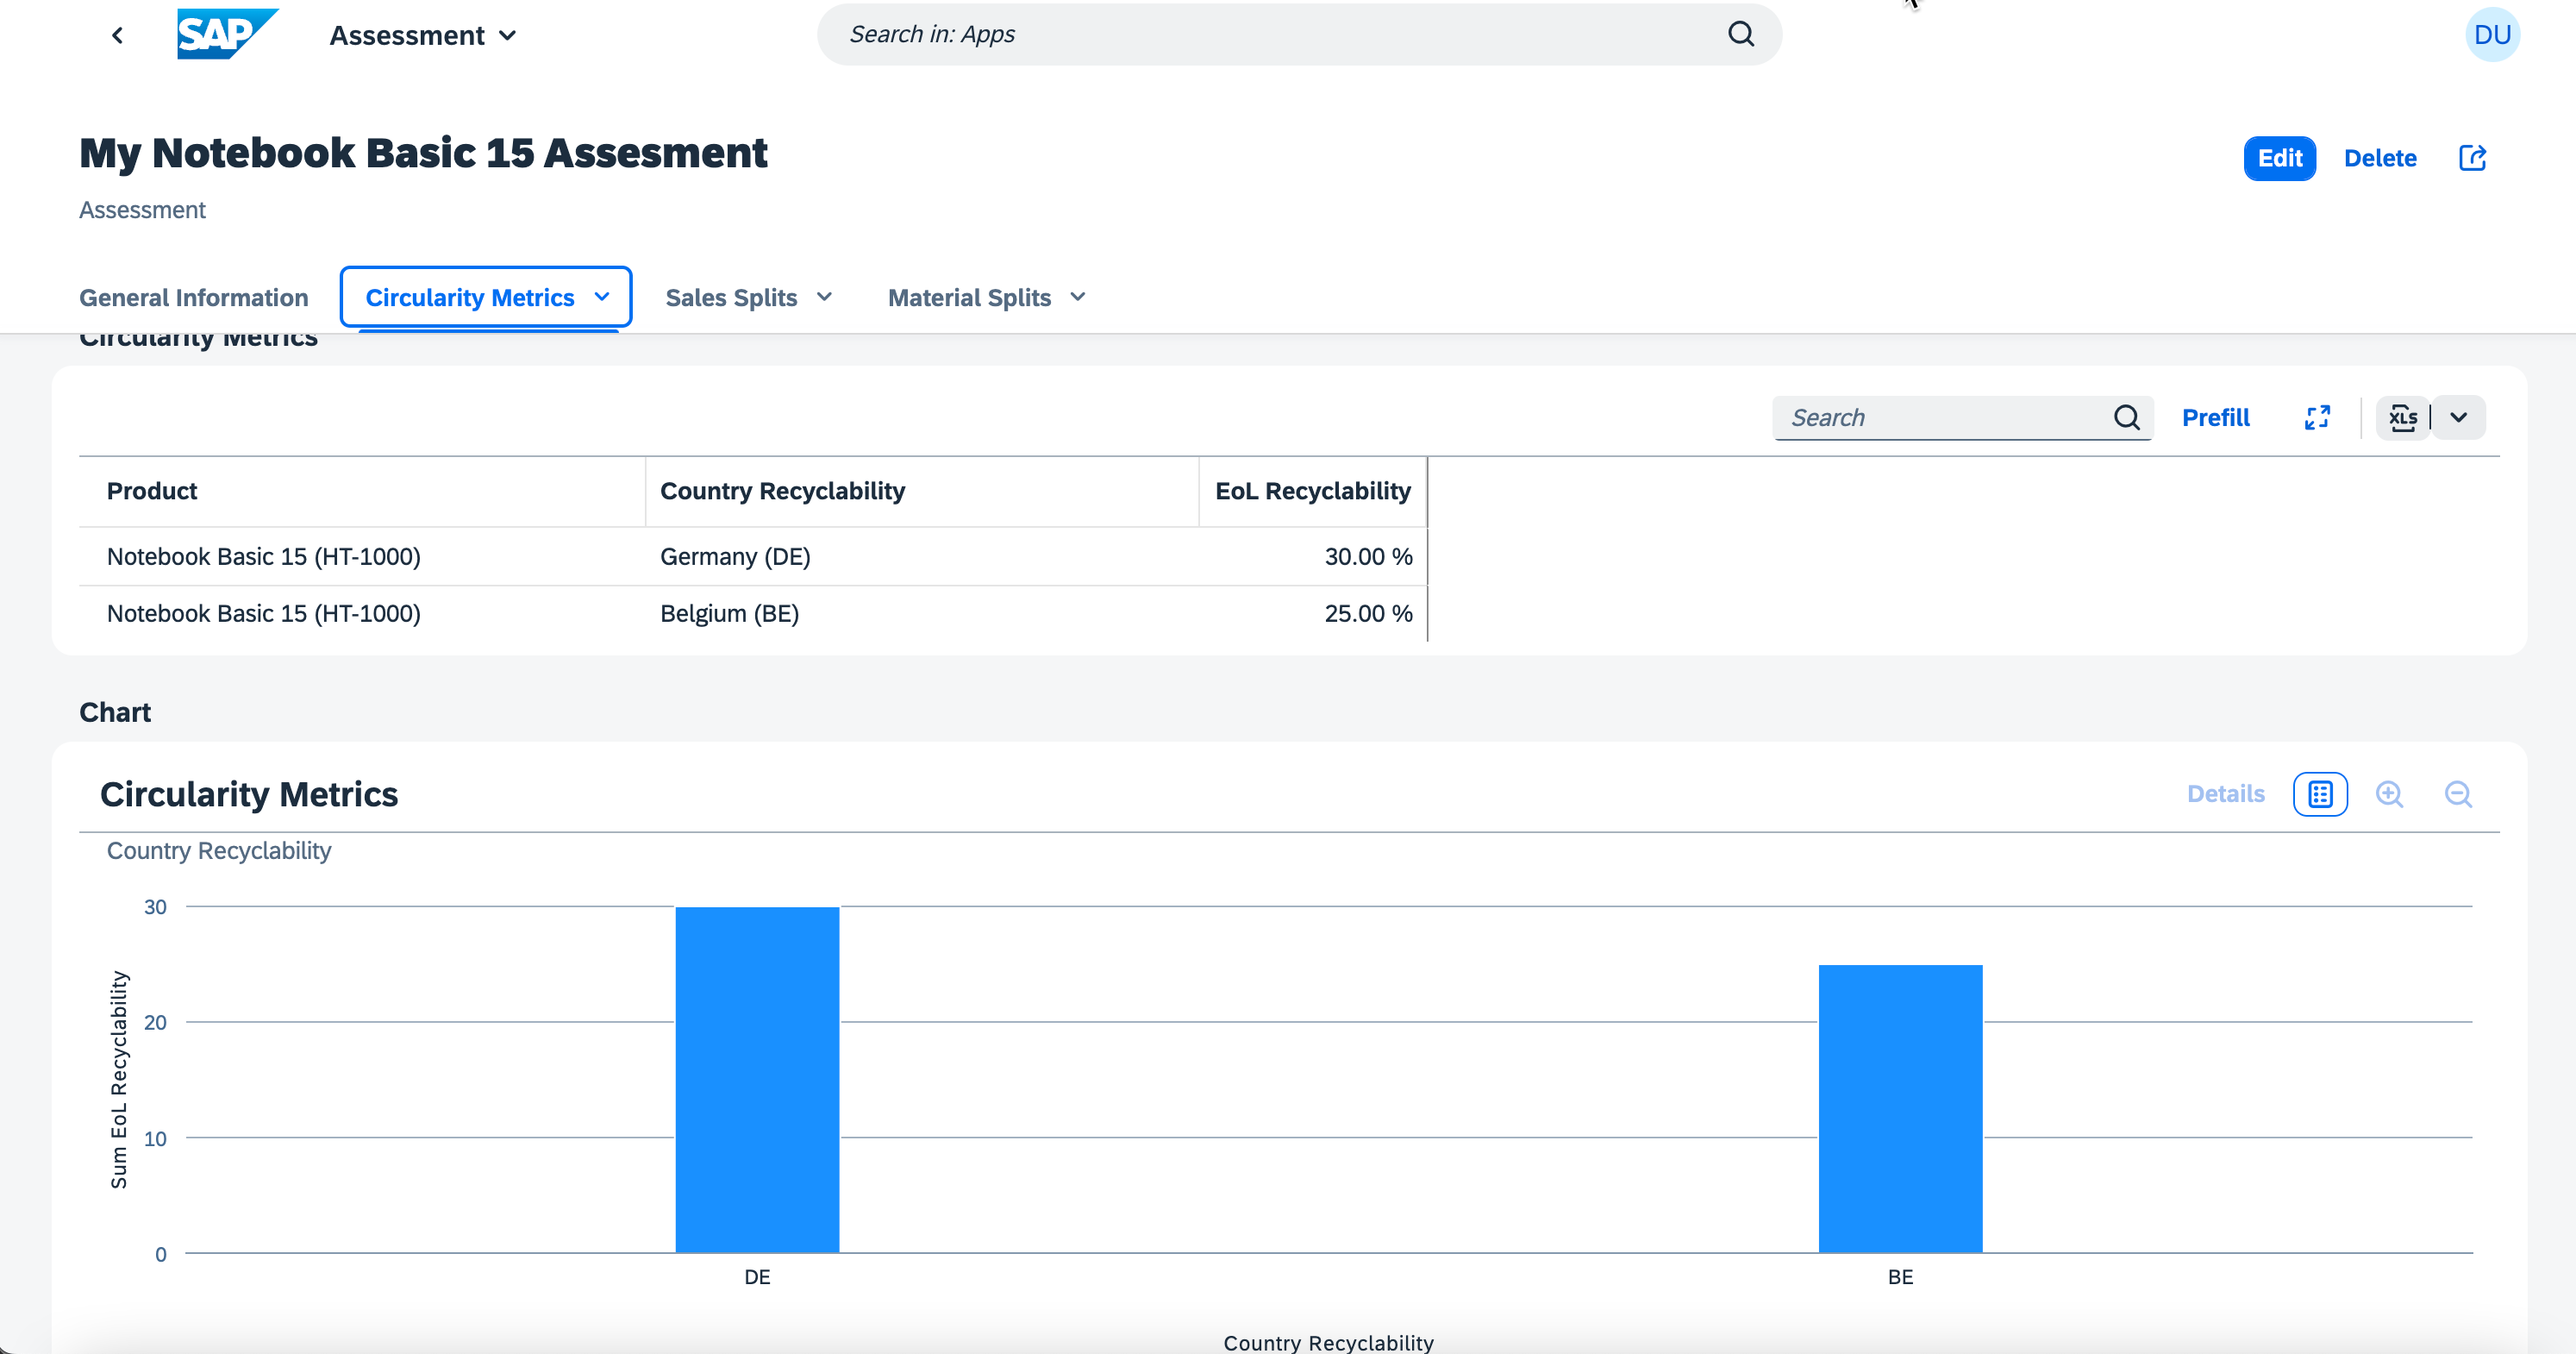Viewport: 2576px width, 1354px height.
Task: Switch to General Information tab
Action: tap(194, 298)
